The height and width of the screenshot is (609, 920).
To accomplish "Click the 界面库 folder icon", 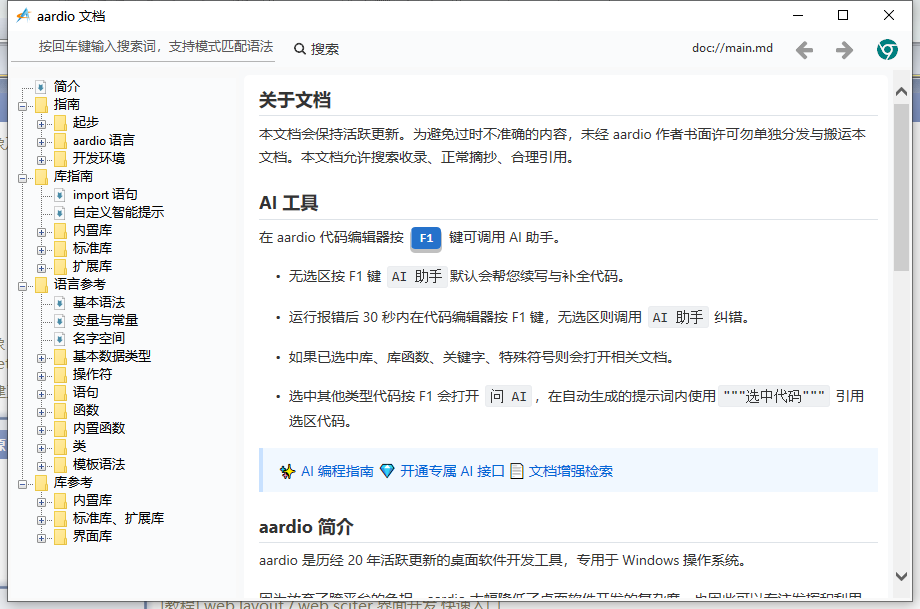I will (x=60, y=537).
